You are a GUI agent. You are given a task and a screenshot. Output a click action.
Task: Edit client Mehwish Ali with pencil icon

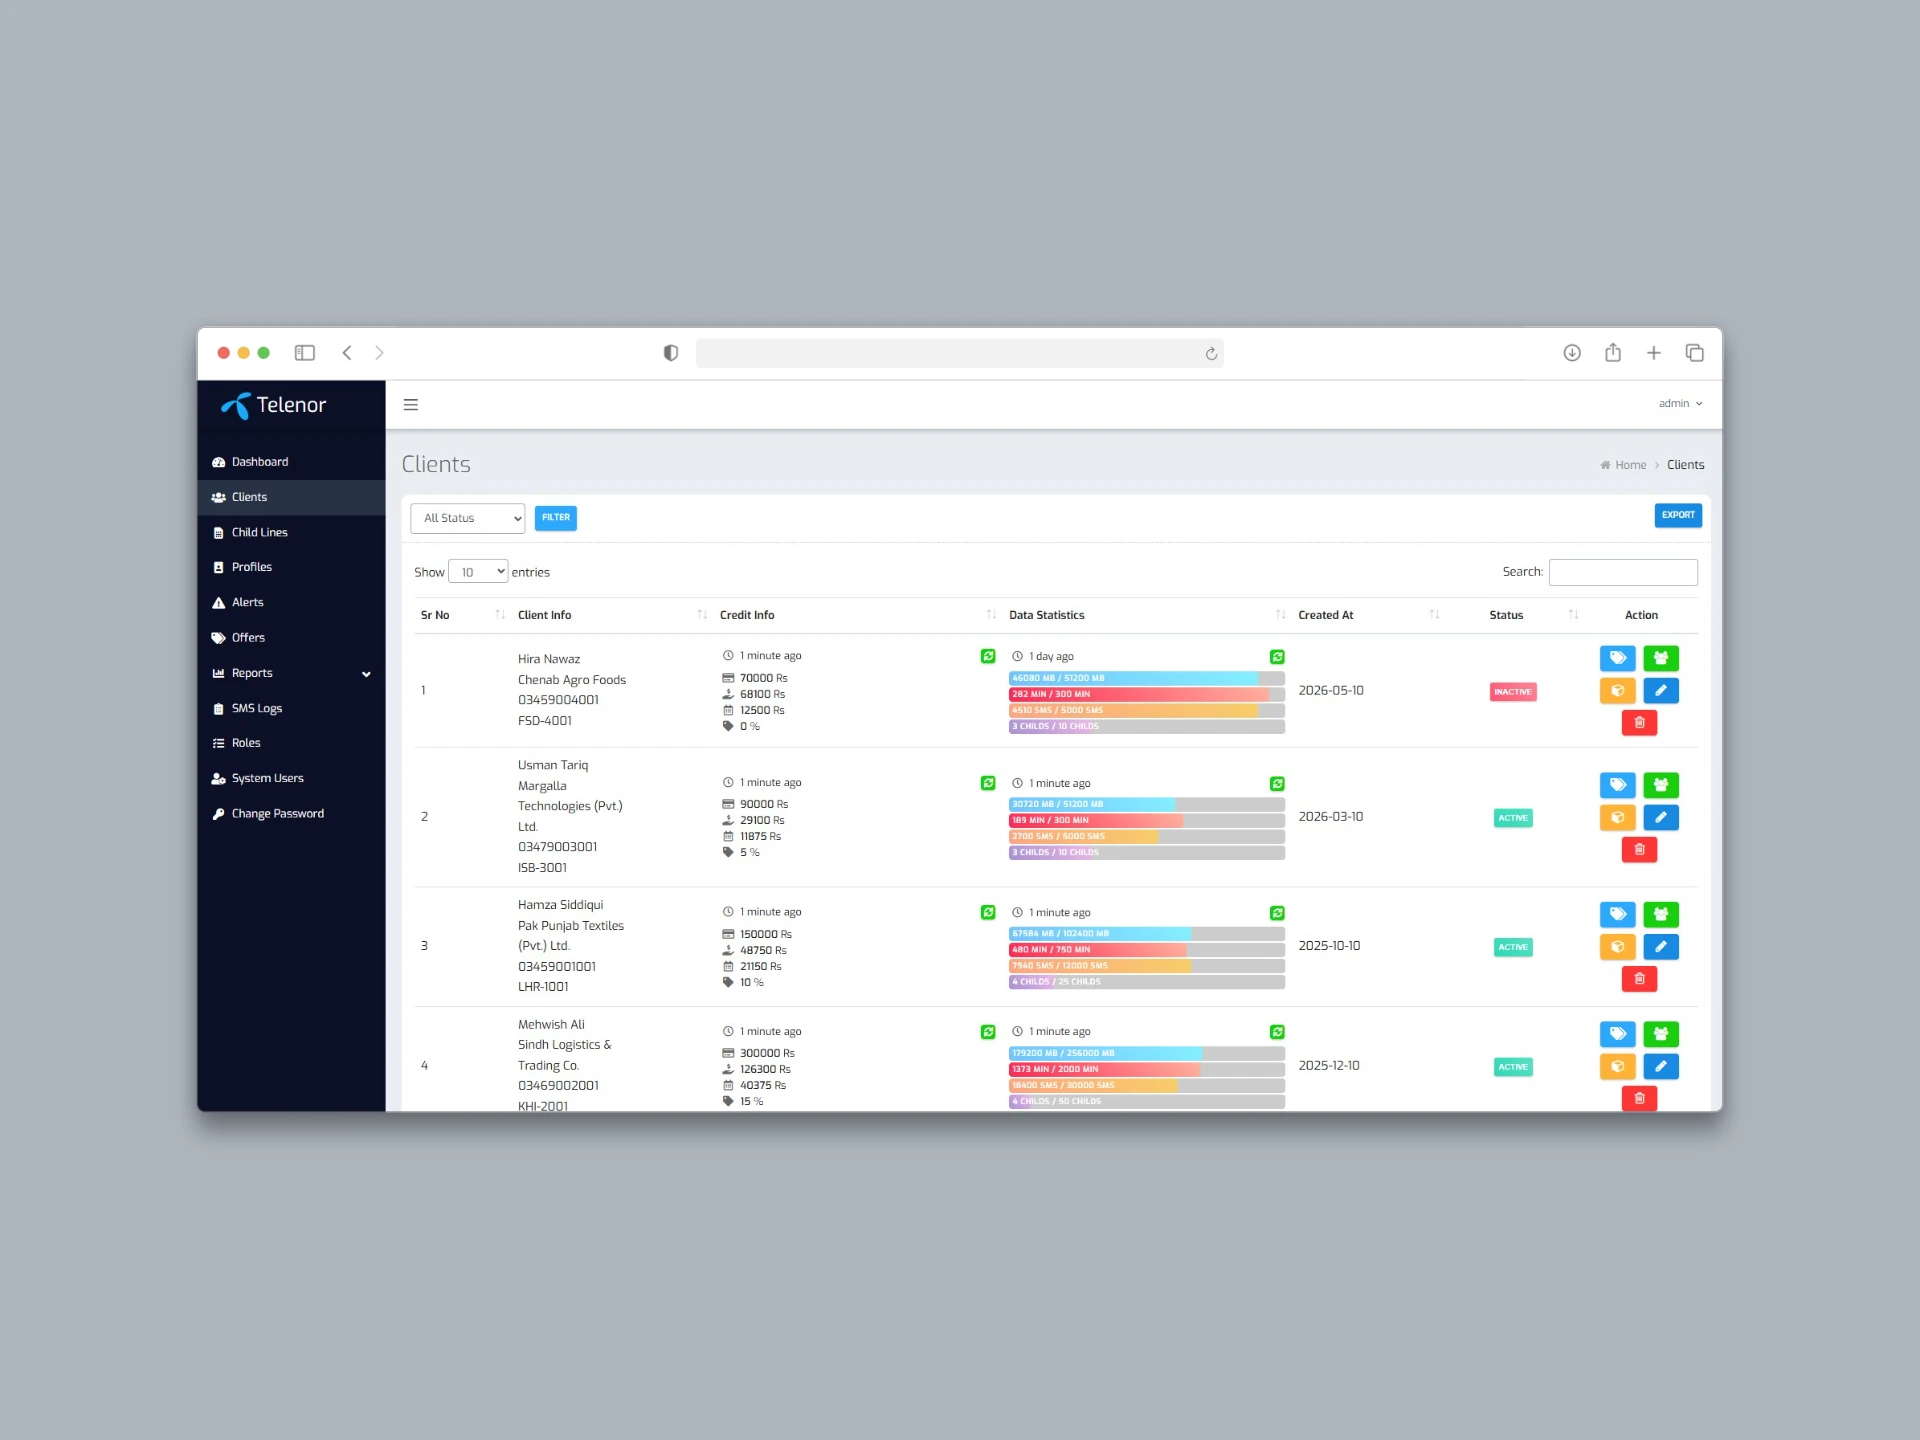[1661, 1066]
